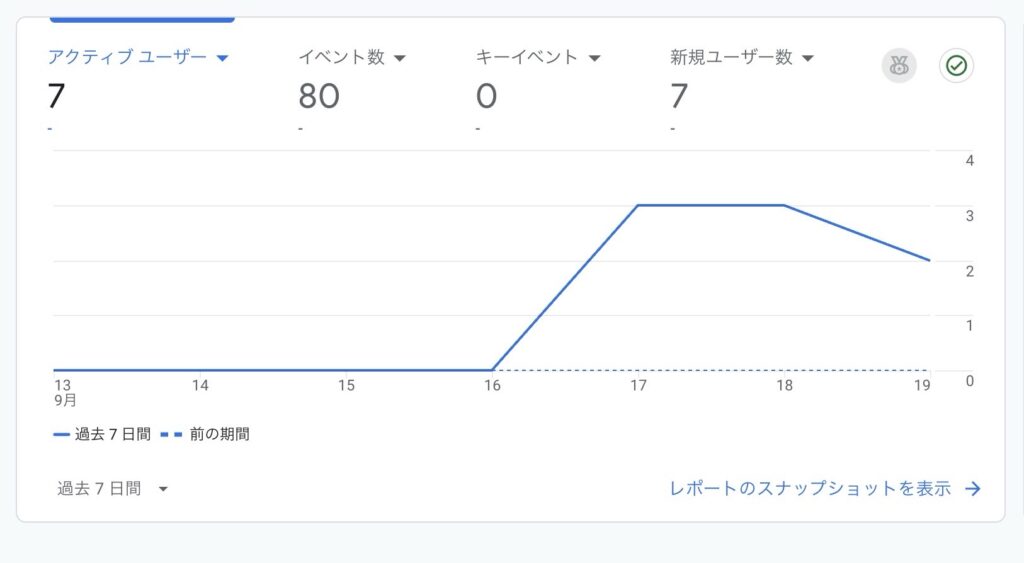Open アクティブ ユーザー metric dropdown arrow
Image resolution: width=1024 pixels, height=563 pixels.
tap(222, 58)
